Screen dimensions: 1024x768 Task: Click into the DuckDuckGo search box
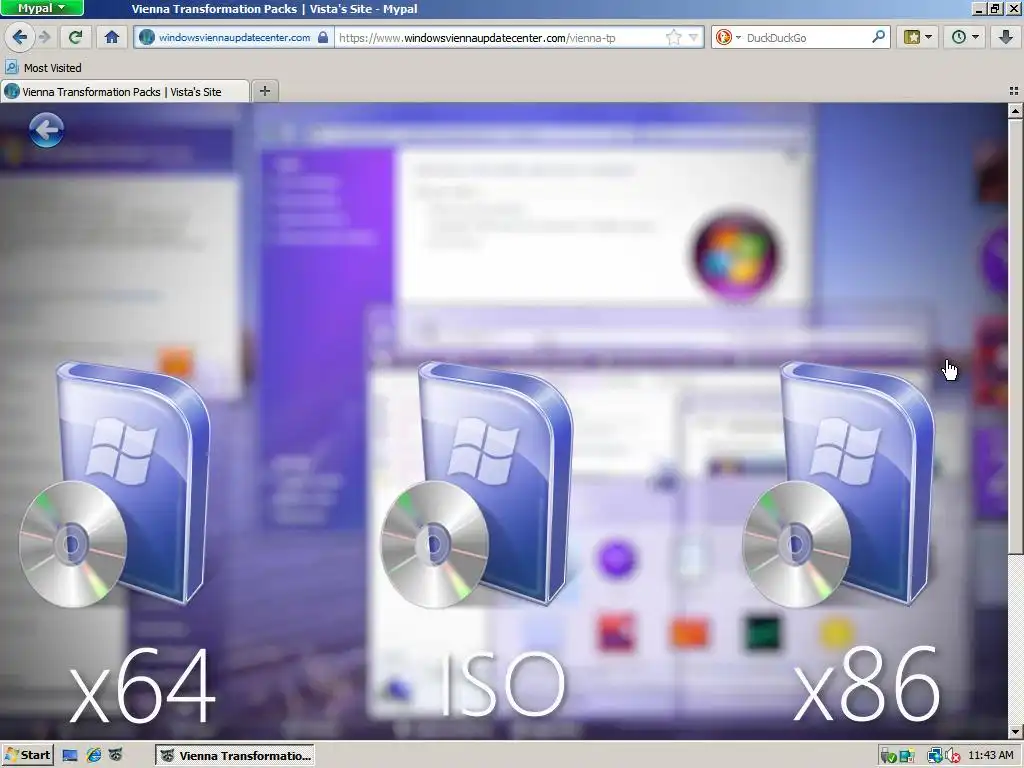[x=807, y=38]
